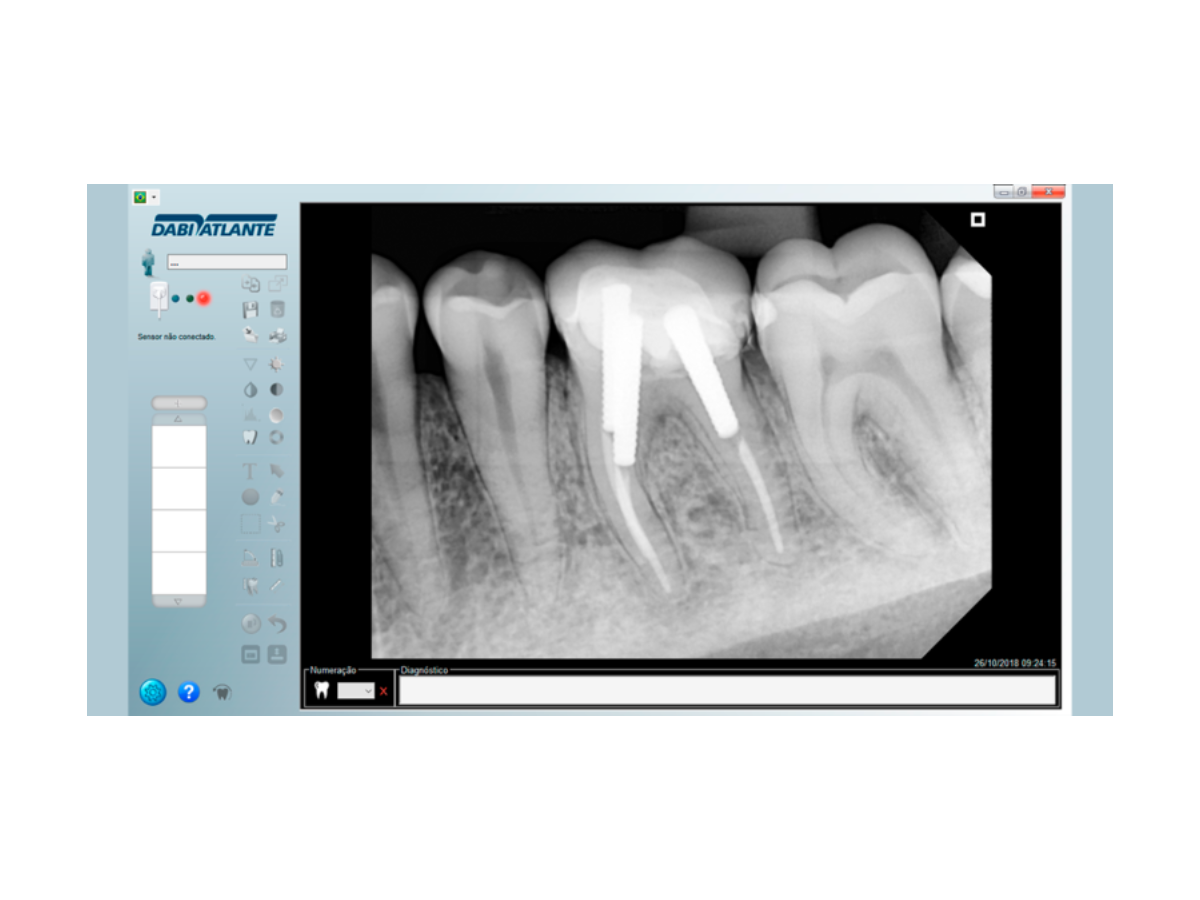
Task: Select the text T annotation tool
Action: click(x=251, y=470)
